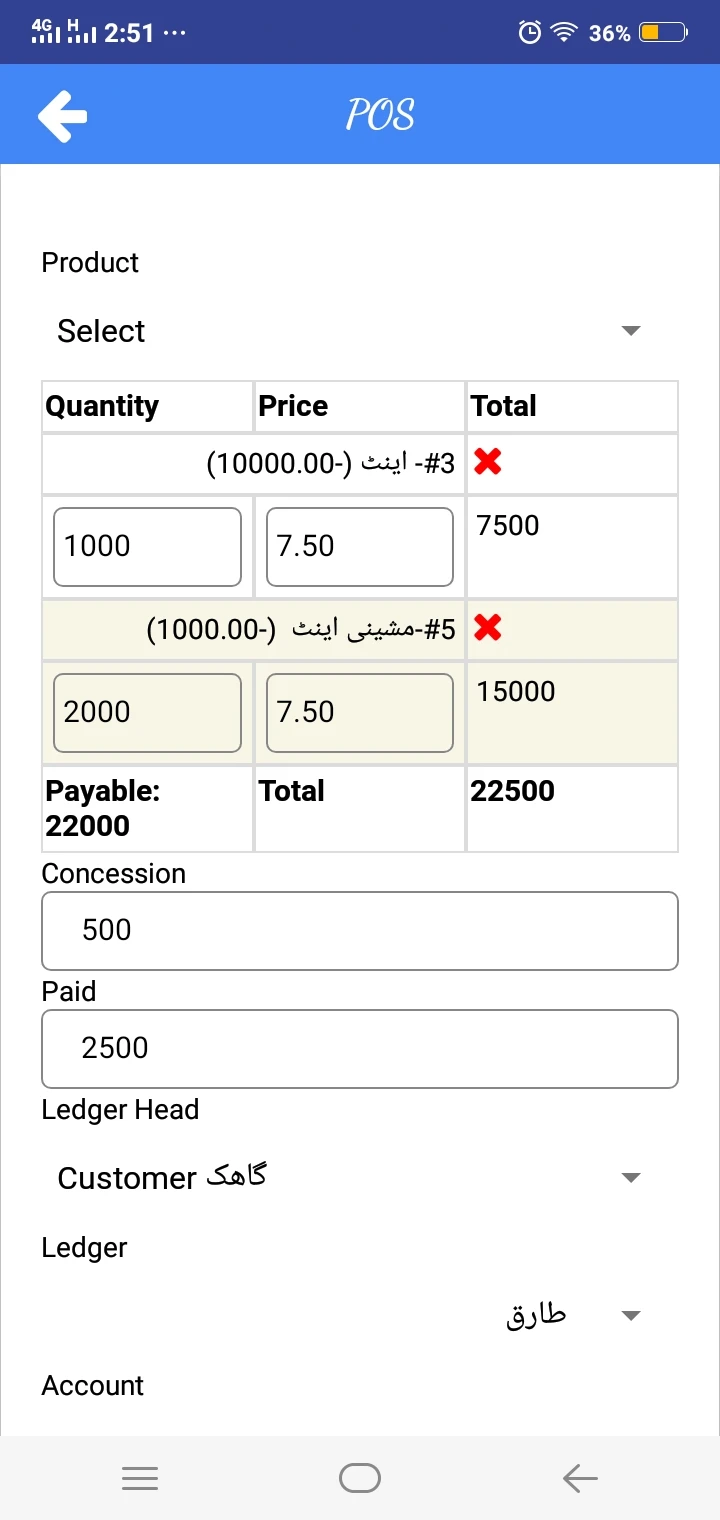Delete item #5 using red X
Screen dimensions: 720x1520
[488, 628]
